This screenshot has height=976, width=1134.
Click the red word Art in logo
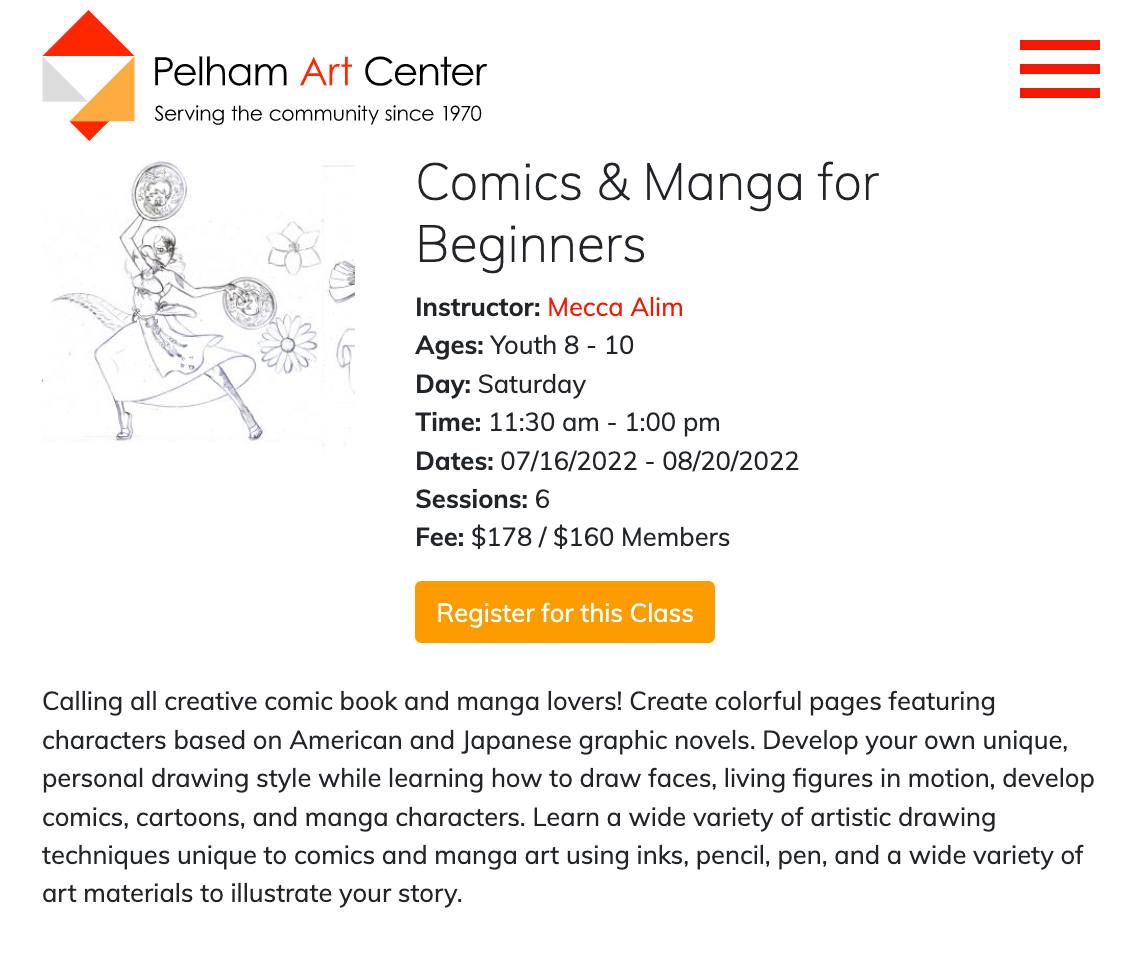pyautogui.click(x=325, y=72)
